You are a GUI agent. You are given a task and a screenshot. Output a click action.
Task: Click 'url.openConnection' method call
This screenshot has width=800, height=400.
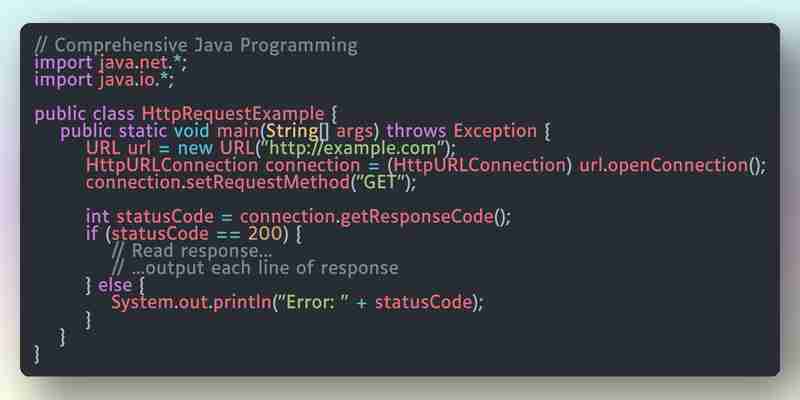point(663,165)
